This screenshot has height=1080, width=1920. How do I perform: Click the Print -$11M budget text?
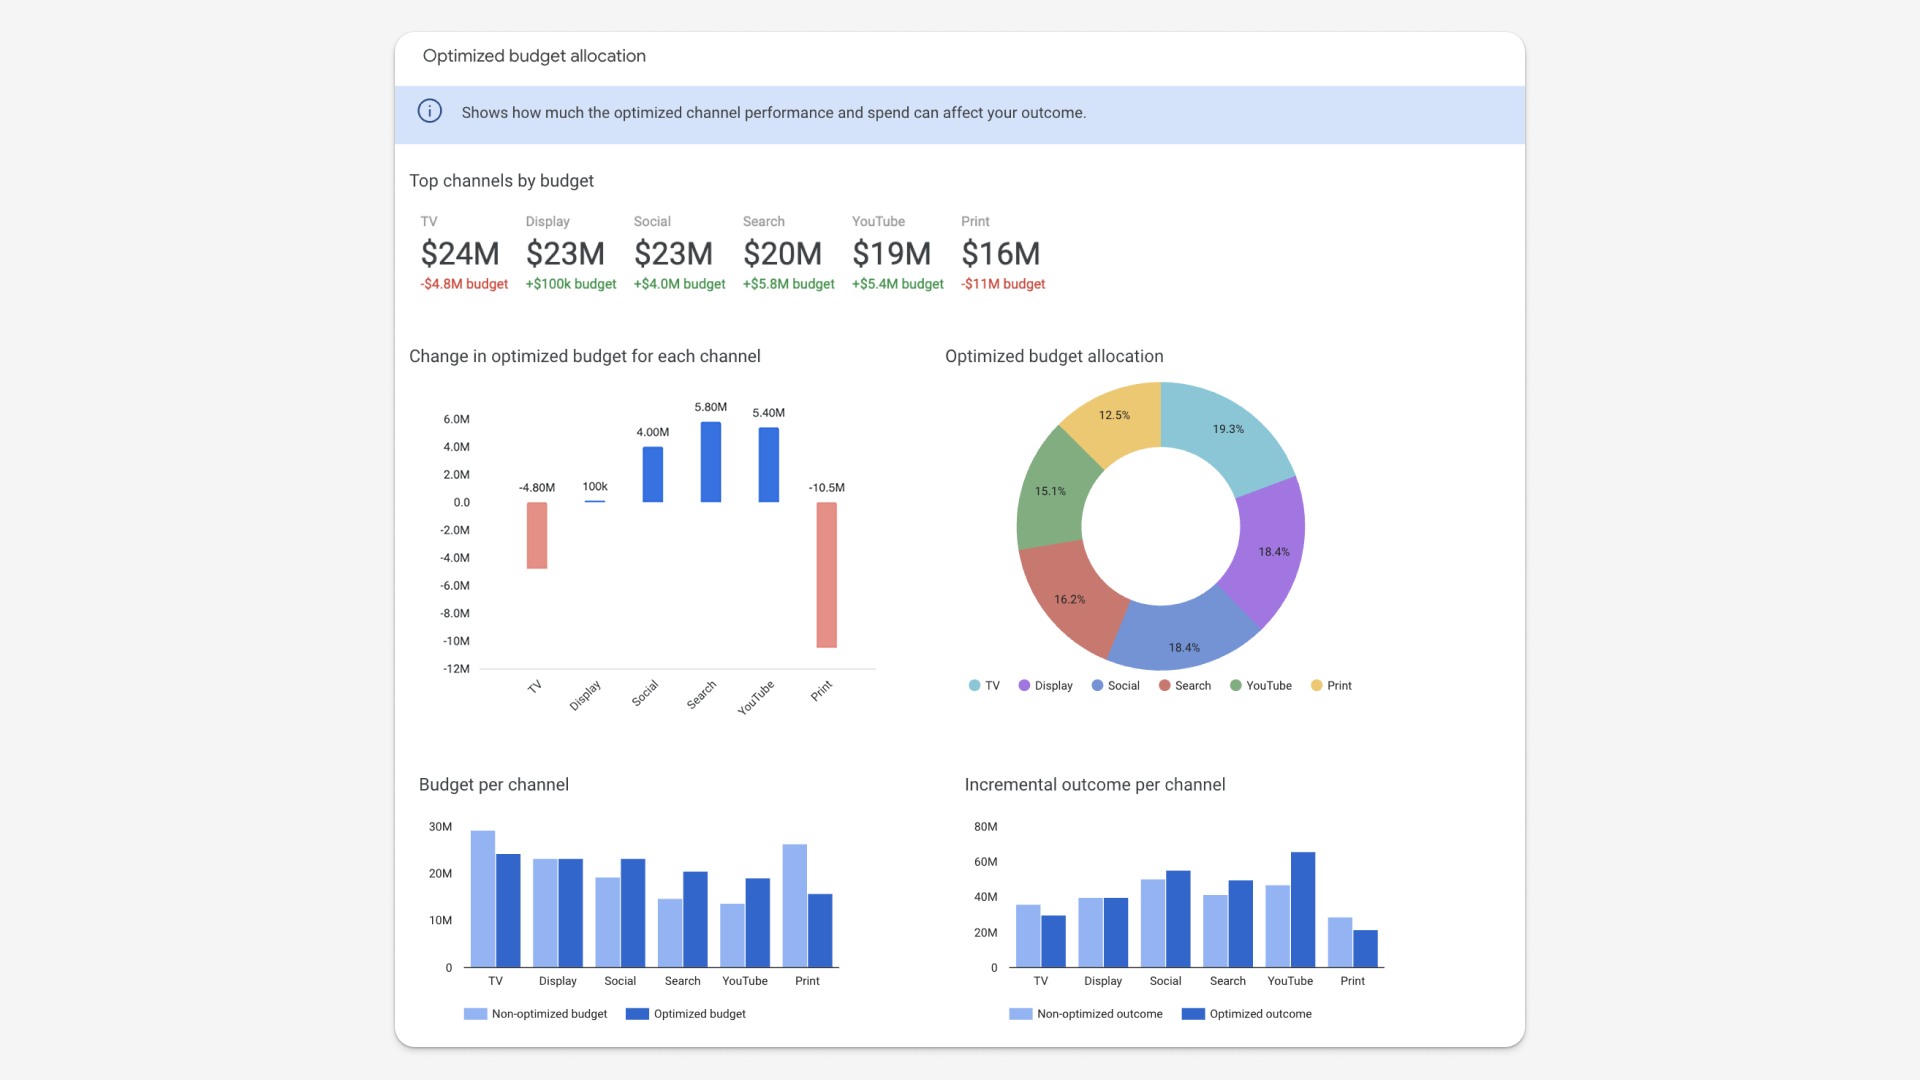[1003, 284]
